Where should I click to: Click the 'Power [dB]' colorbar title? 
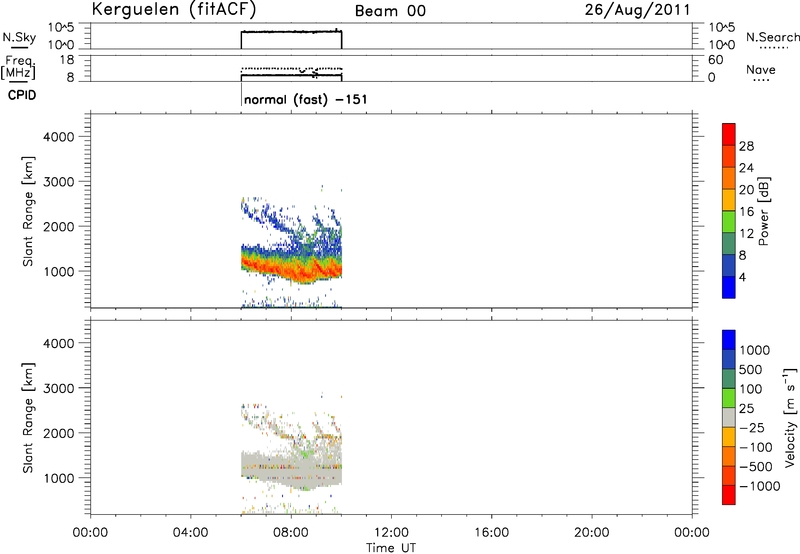(764, 211)
